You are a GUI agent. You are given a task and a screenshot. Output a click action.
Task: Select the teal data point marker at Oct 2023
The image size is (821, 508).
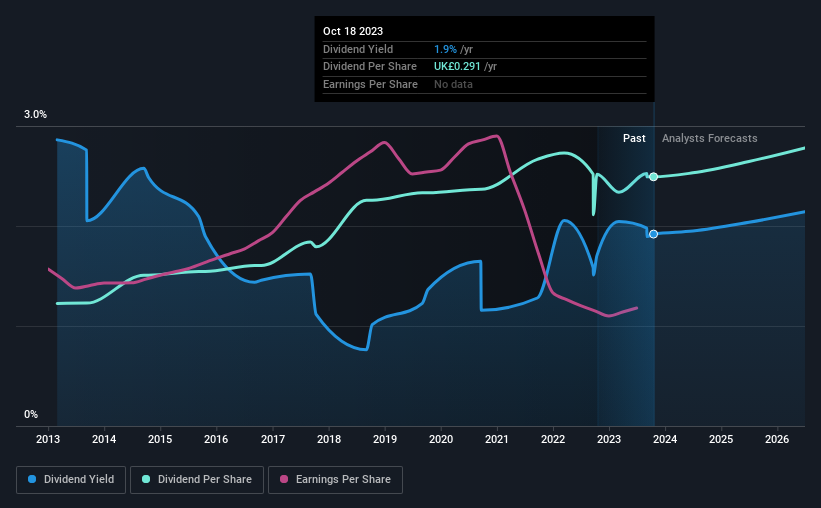pos(653,177)
